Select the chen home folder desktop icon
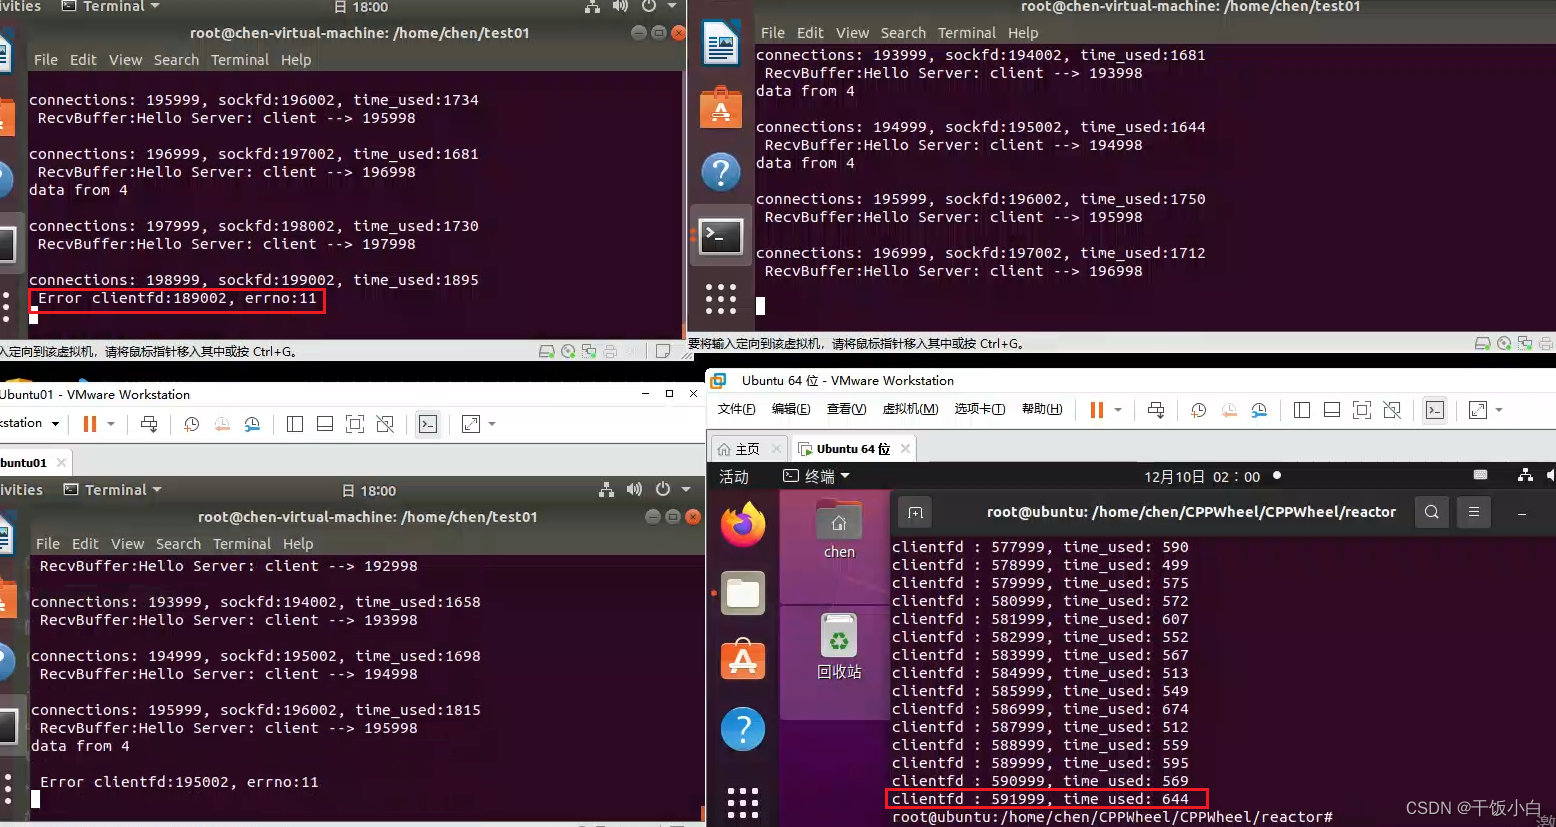The image size is (1556, 827). (x=839, y=530)
